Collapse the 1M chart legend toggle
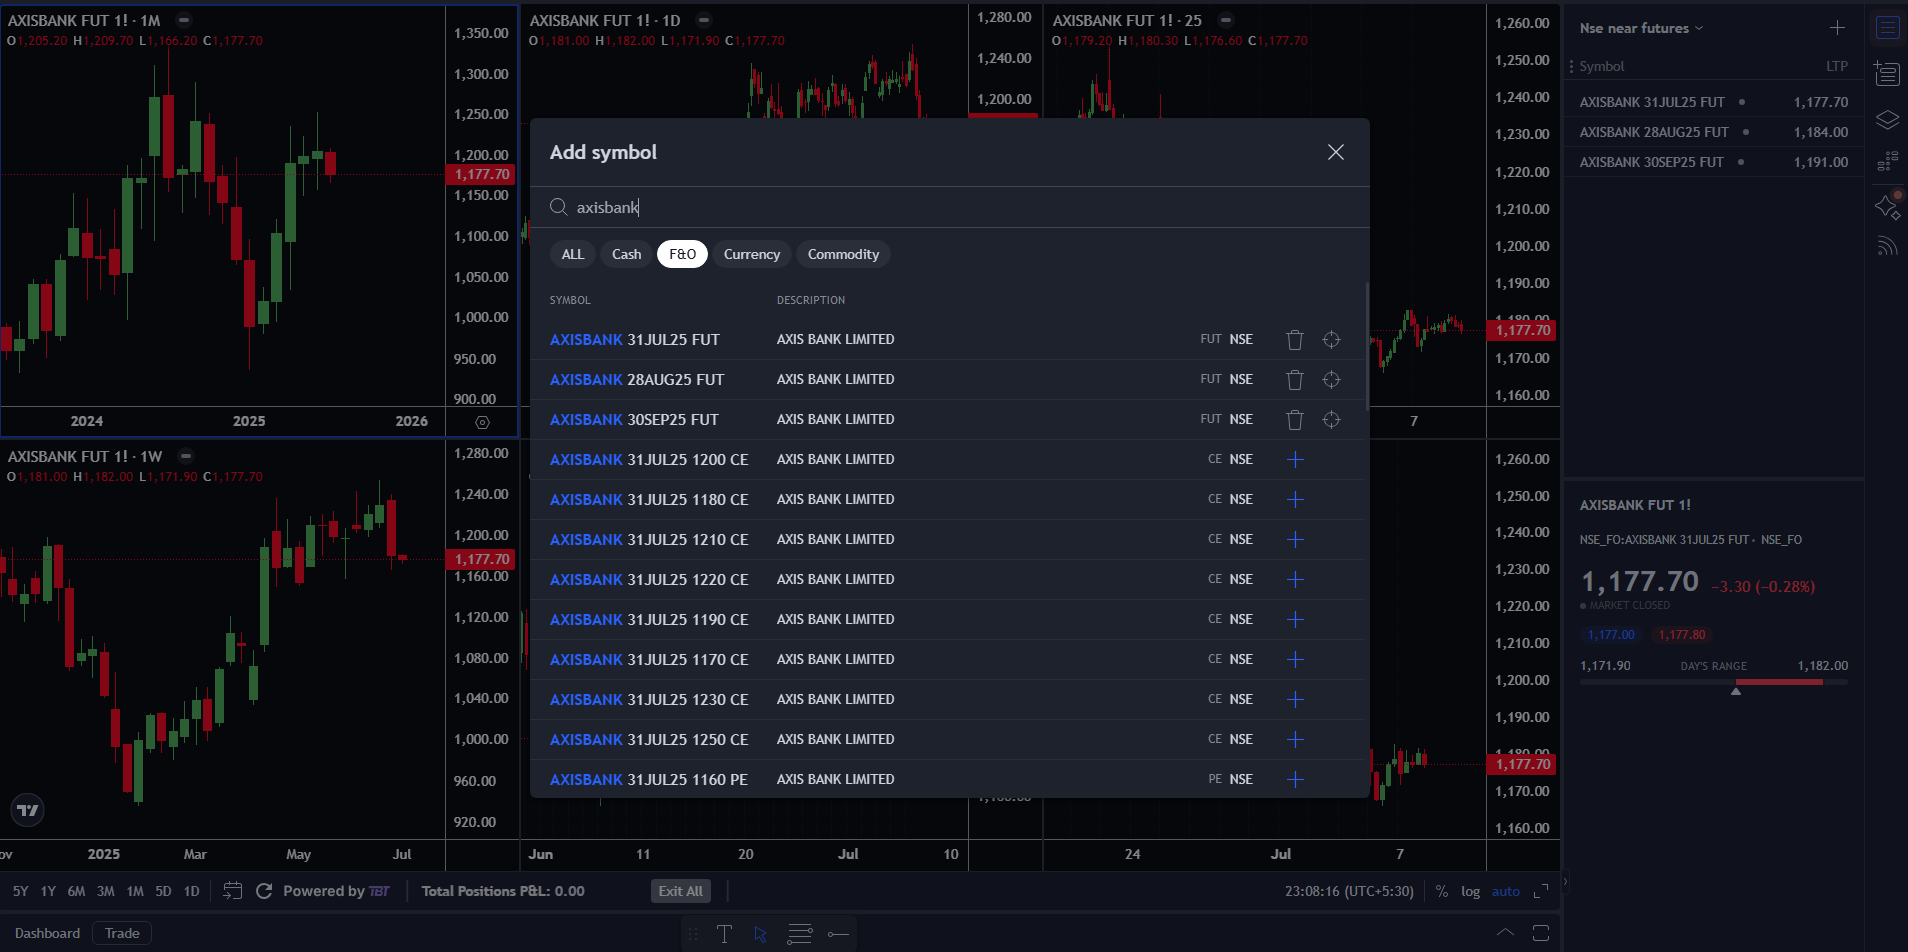Image resolution: width=1908 pixels, height=952 pixels. [x=184, y=20]
